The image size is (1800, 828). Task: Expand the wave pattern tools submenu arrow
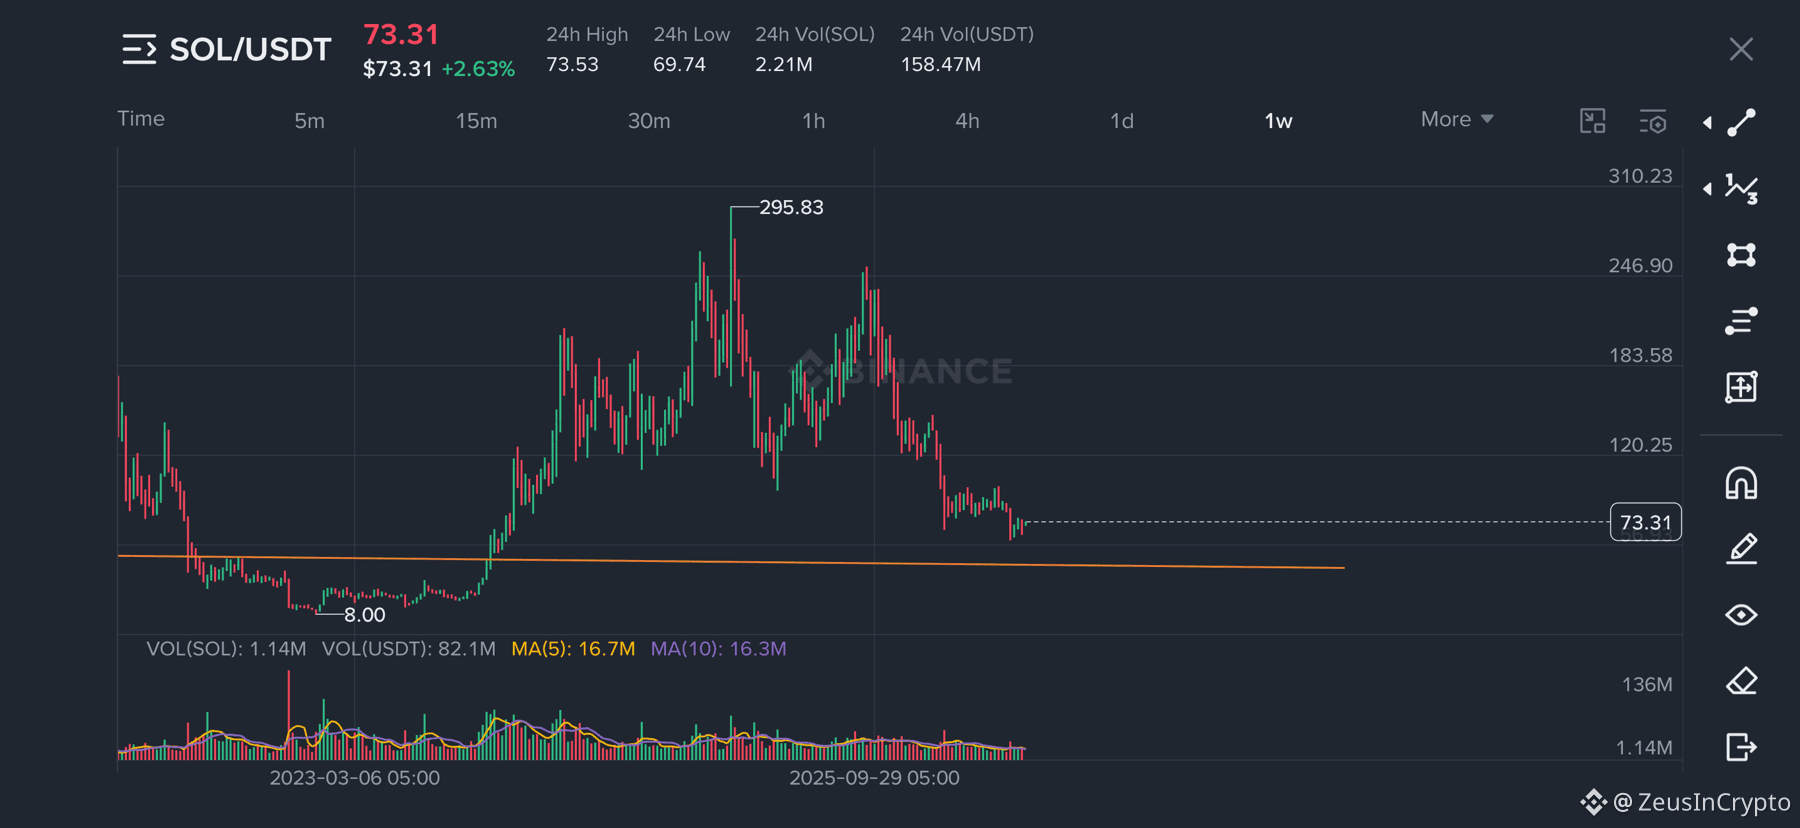click(1707, 189)
